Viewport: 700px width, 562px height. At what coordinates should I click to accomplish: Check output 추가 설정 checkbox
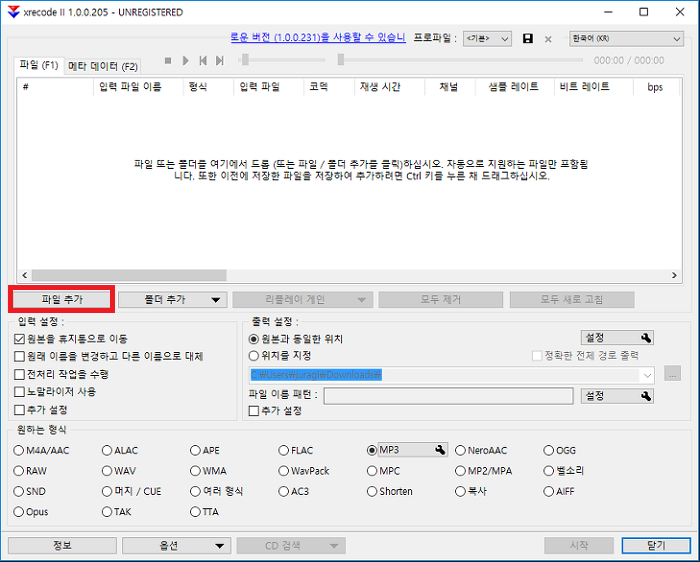(254, 411)
